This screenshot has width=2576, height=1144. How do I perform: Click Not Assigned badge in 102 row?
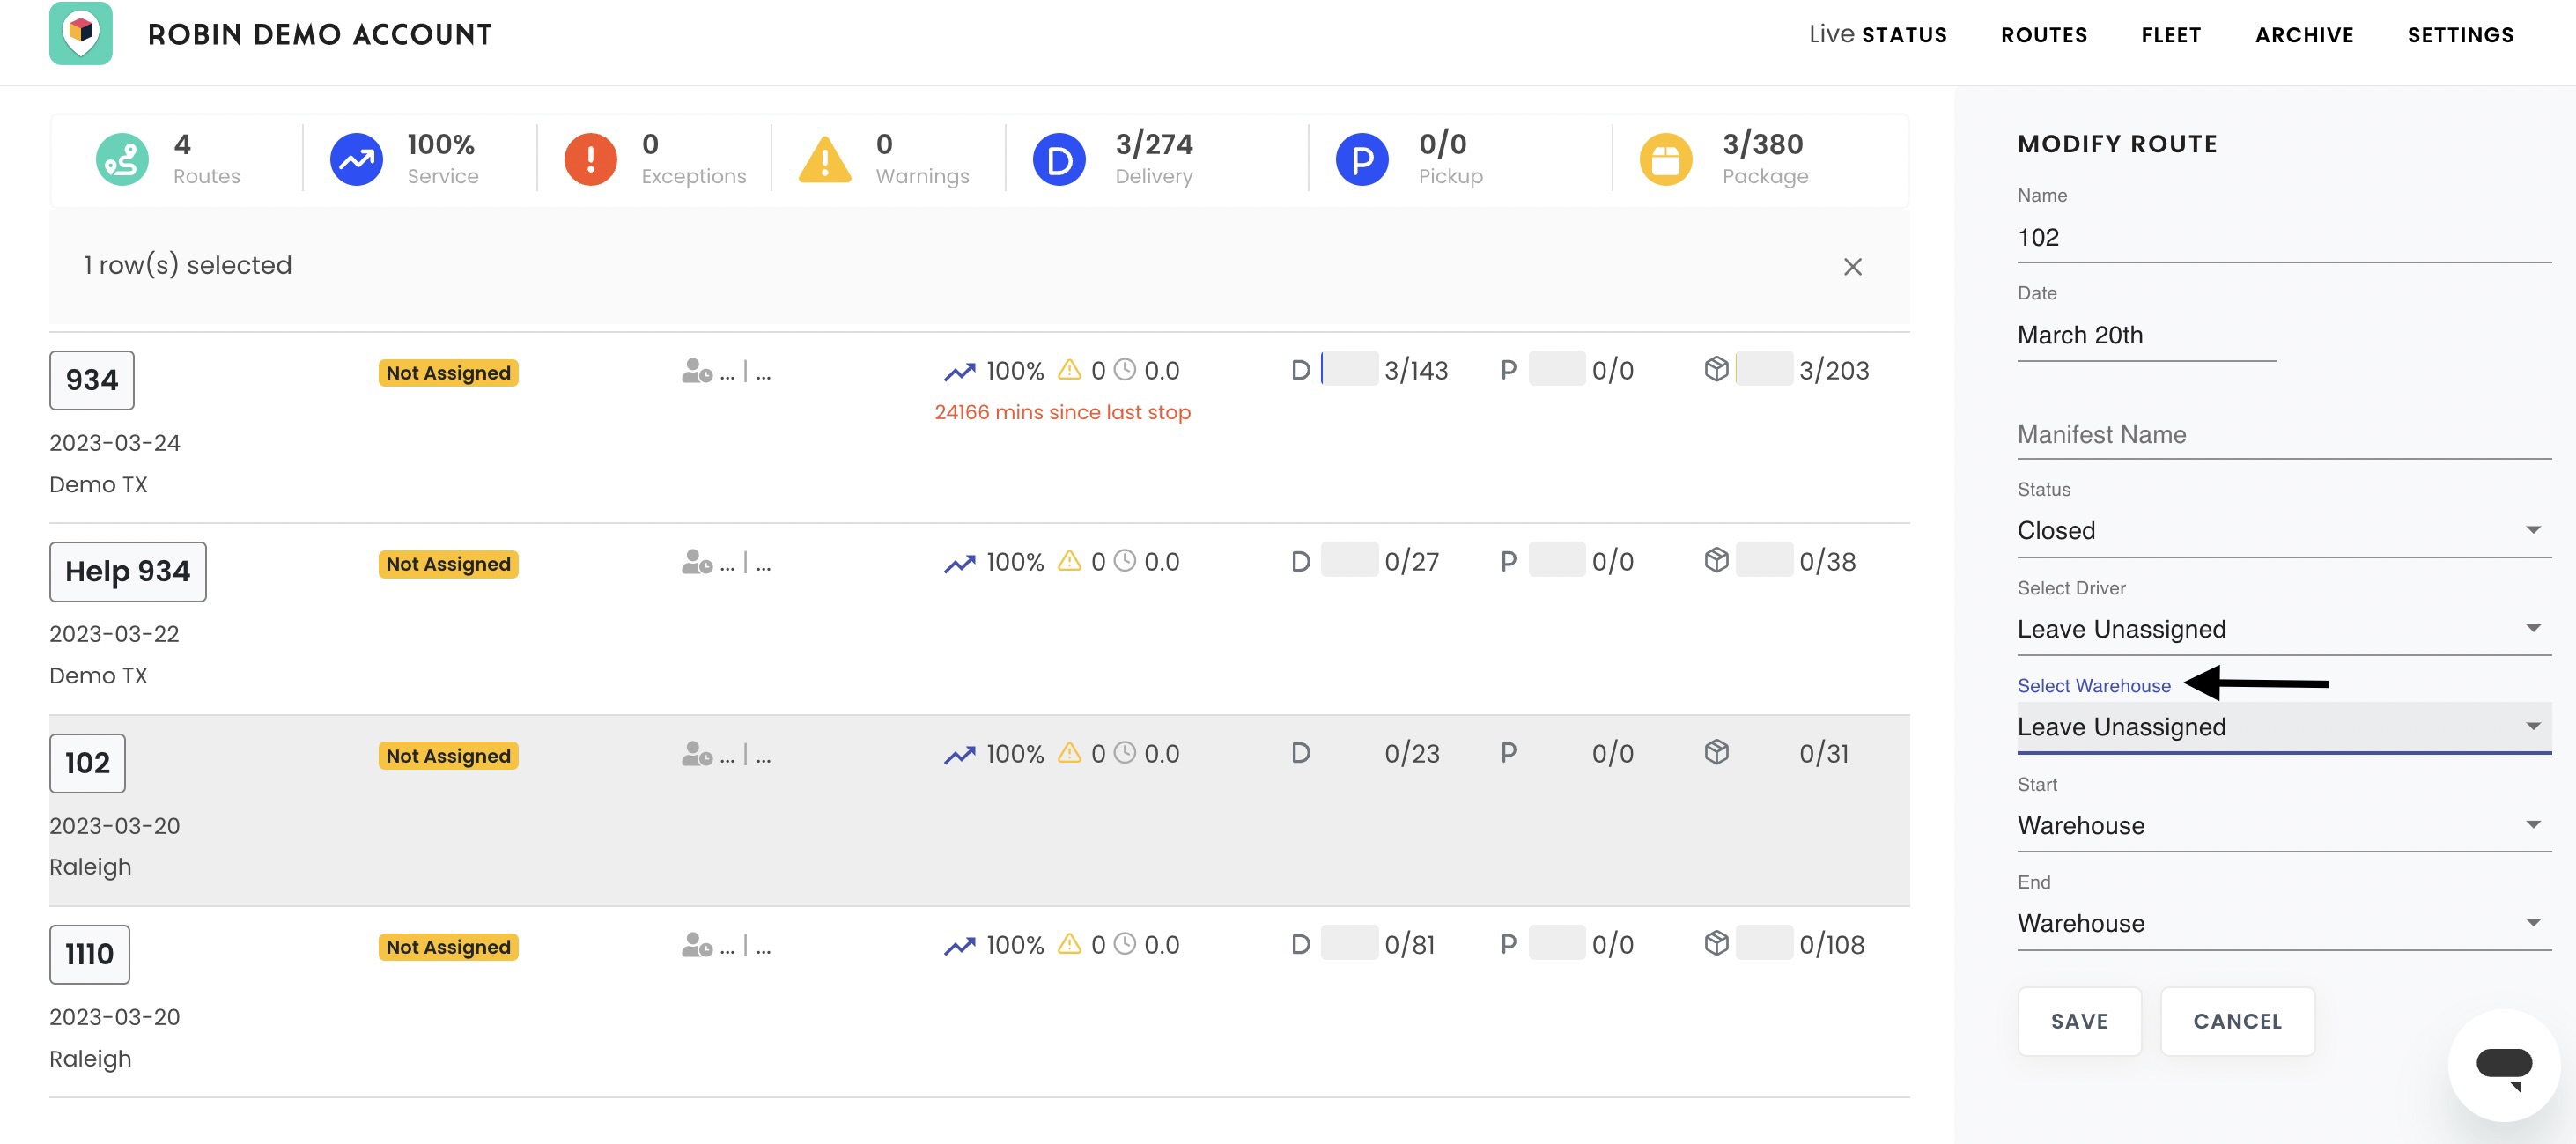[x=448, y=756]
